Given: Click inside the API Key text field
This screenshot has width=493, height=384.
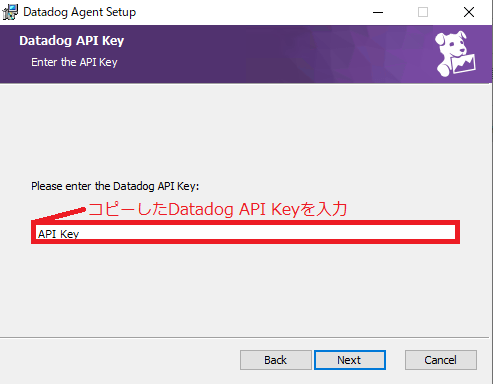Looking at the screenshot, I should tap(245, 232).
